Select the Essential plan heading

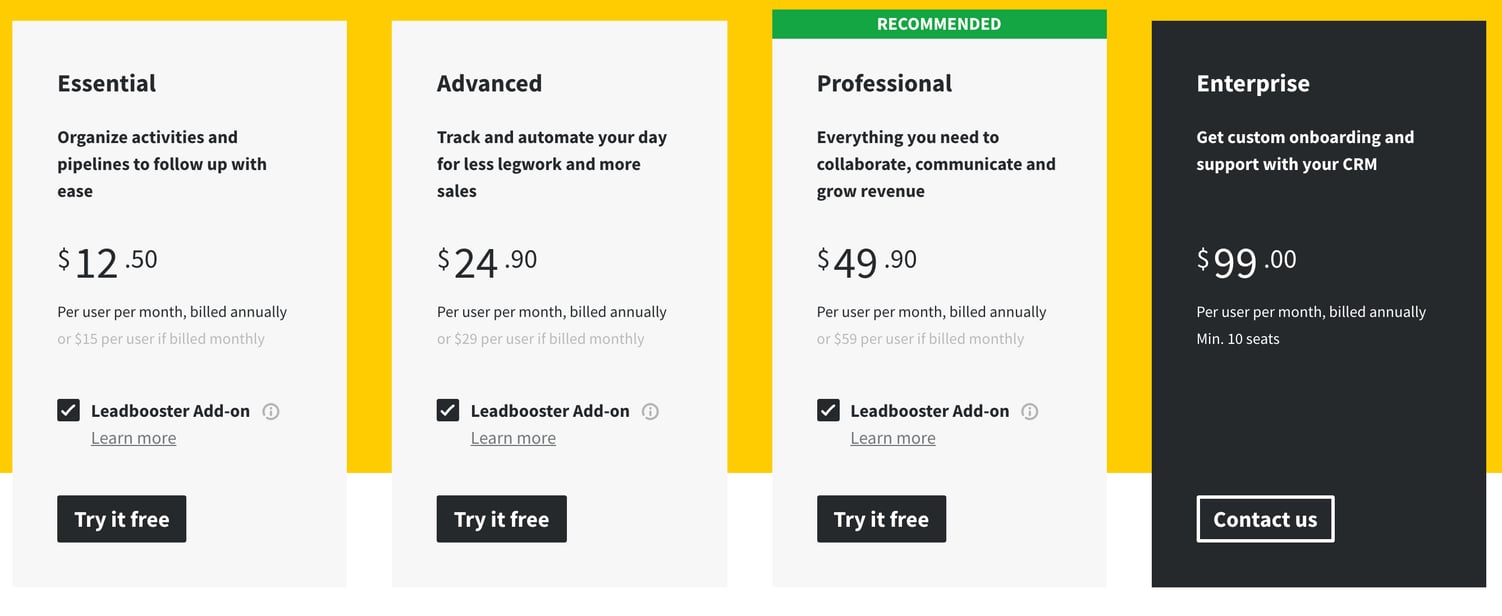click(x=106, y=83)
